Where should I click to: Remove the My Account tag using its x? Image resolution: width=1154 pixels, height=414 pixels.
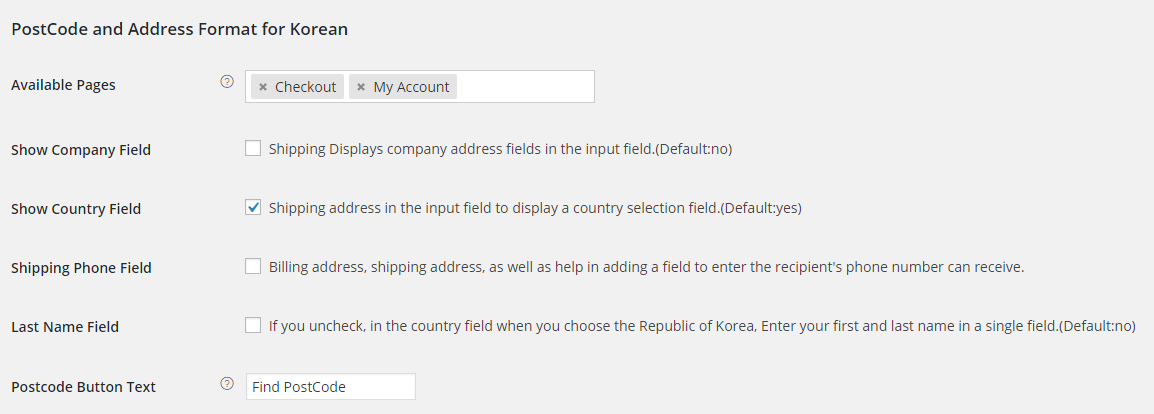361,87
